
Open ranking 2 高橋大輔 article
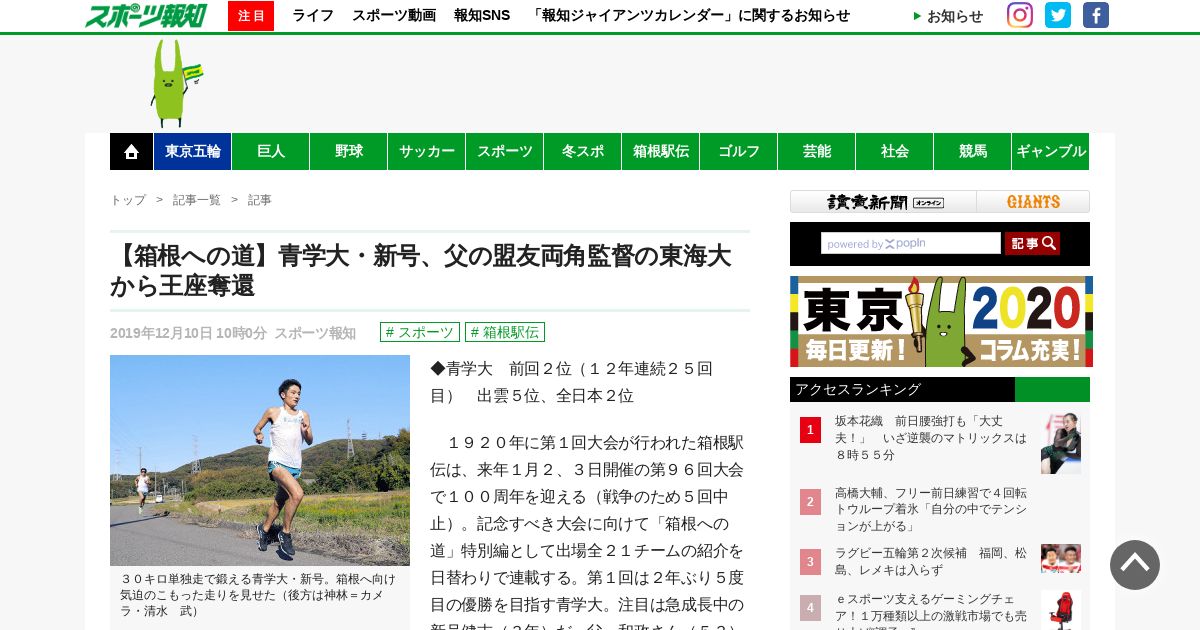[x=932, y=509]
